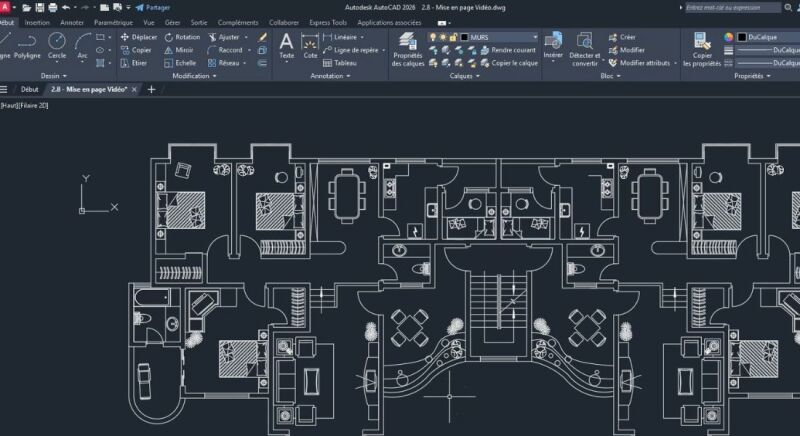Viewport: 800px width, 436px height.
Task: Click the Rectangle tool icon in Dessin
Action: point(101,37)
